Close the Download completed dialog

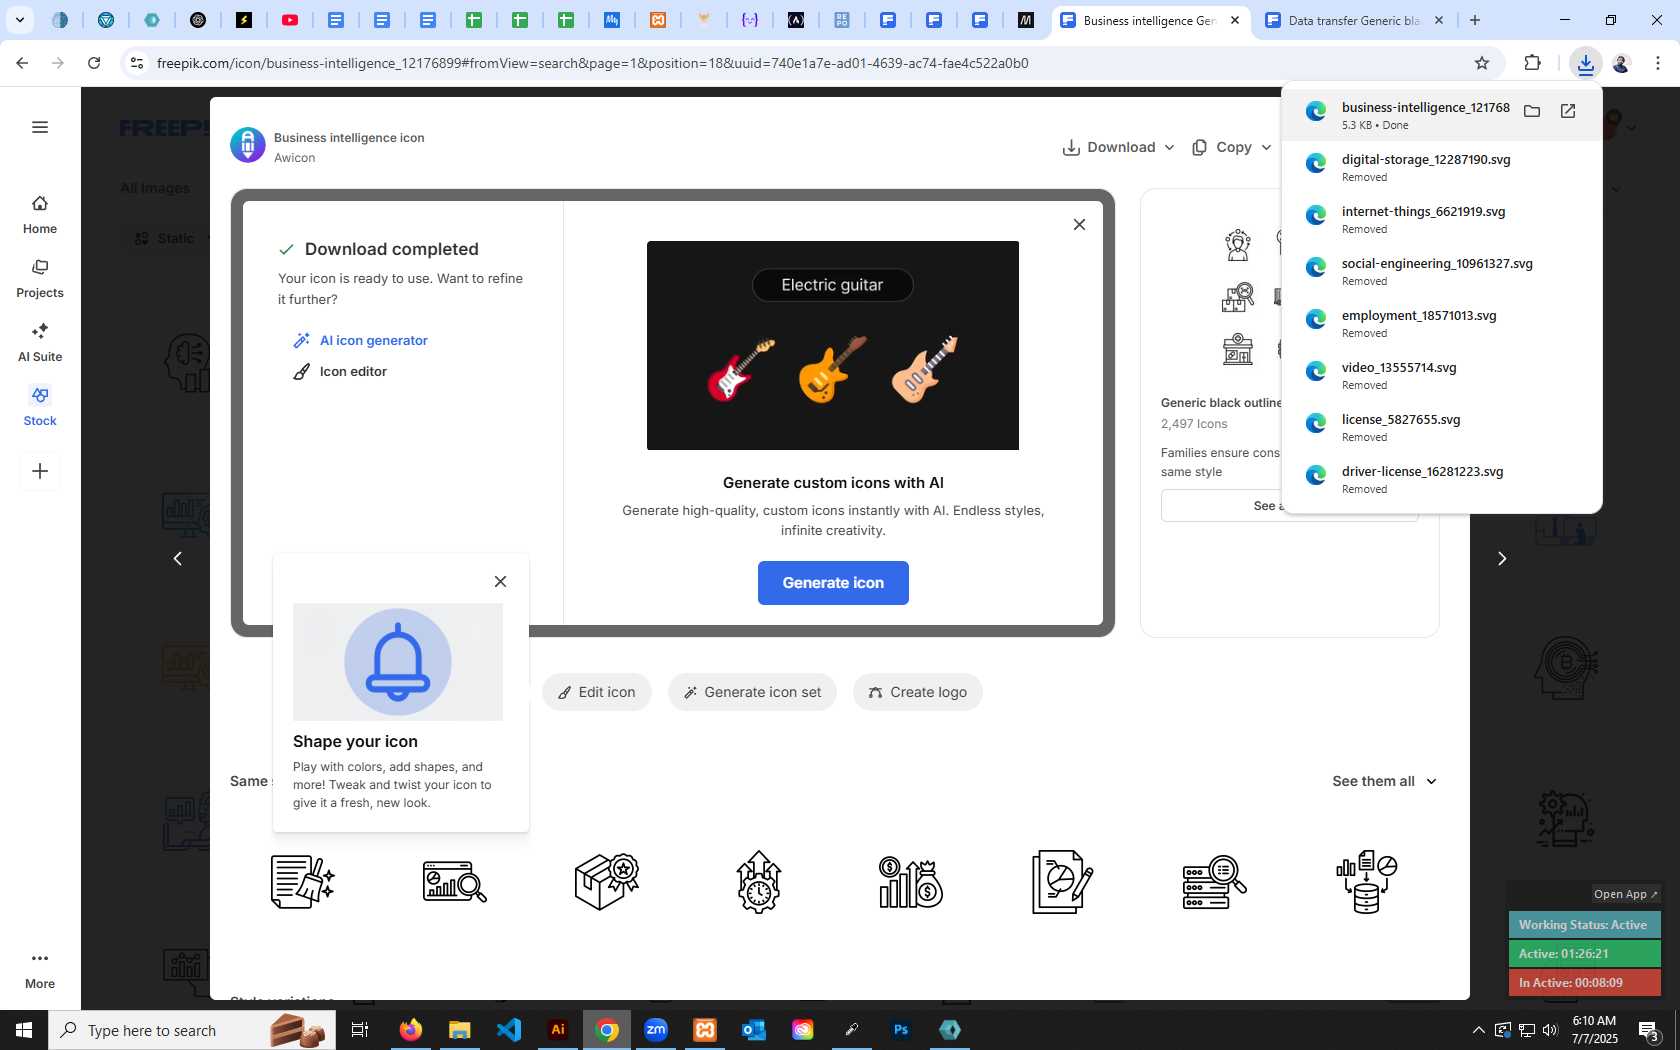pyautogui.click(x=1079, y=224)
